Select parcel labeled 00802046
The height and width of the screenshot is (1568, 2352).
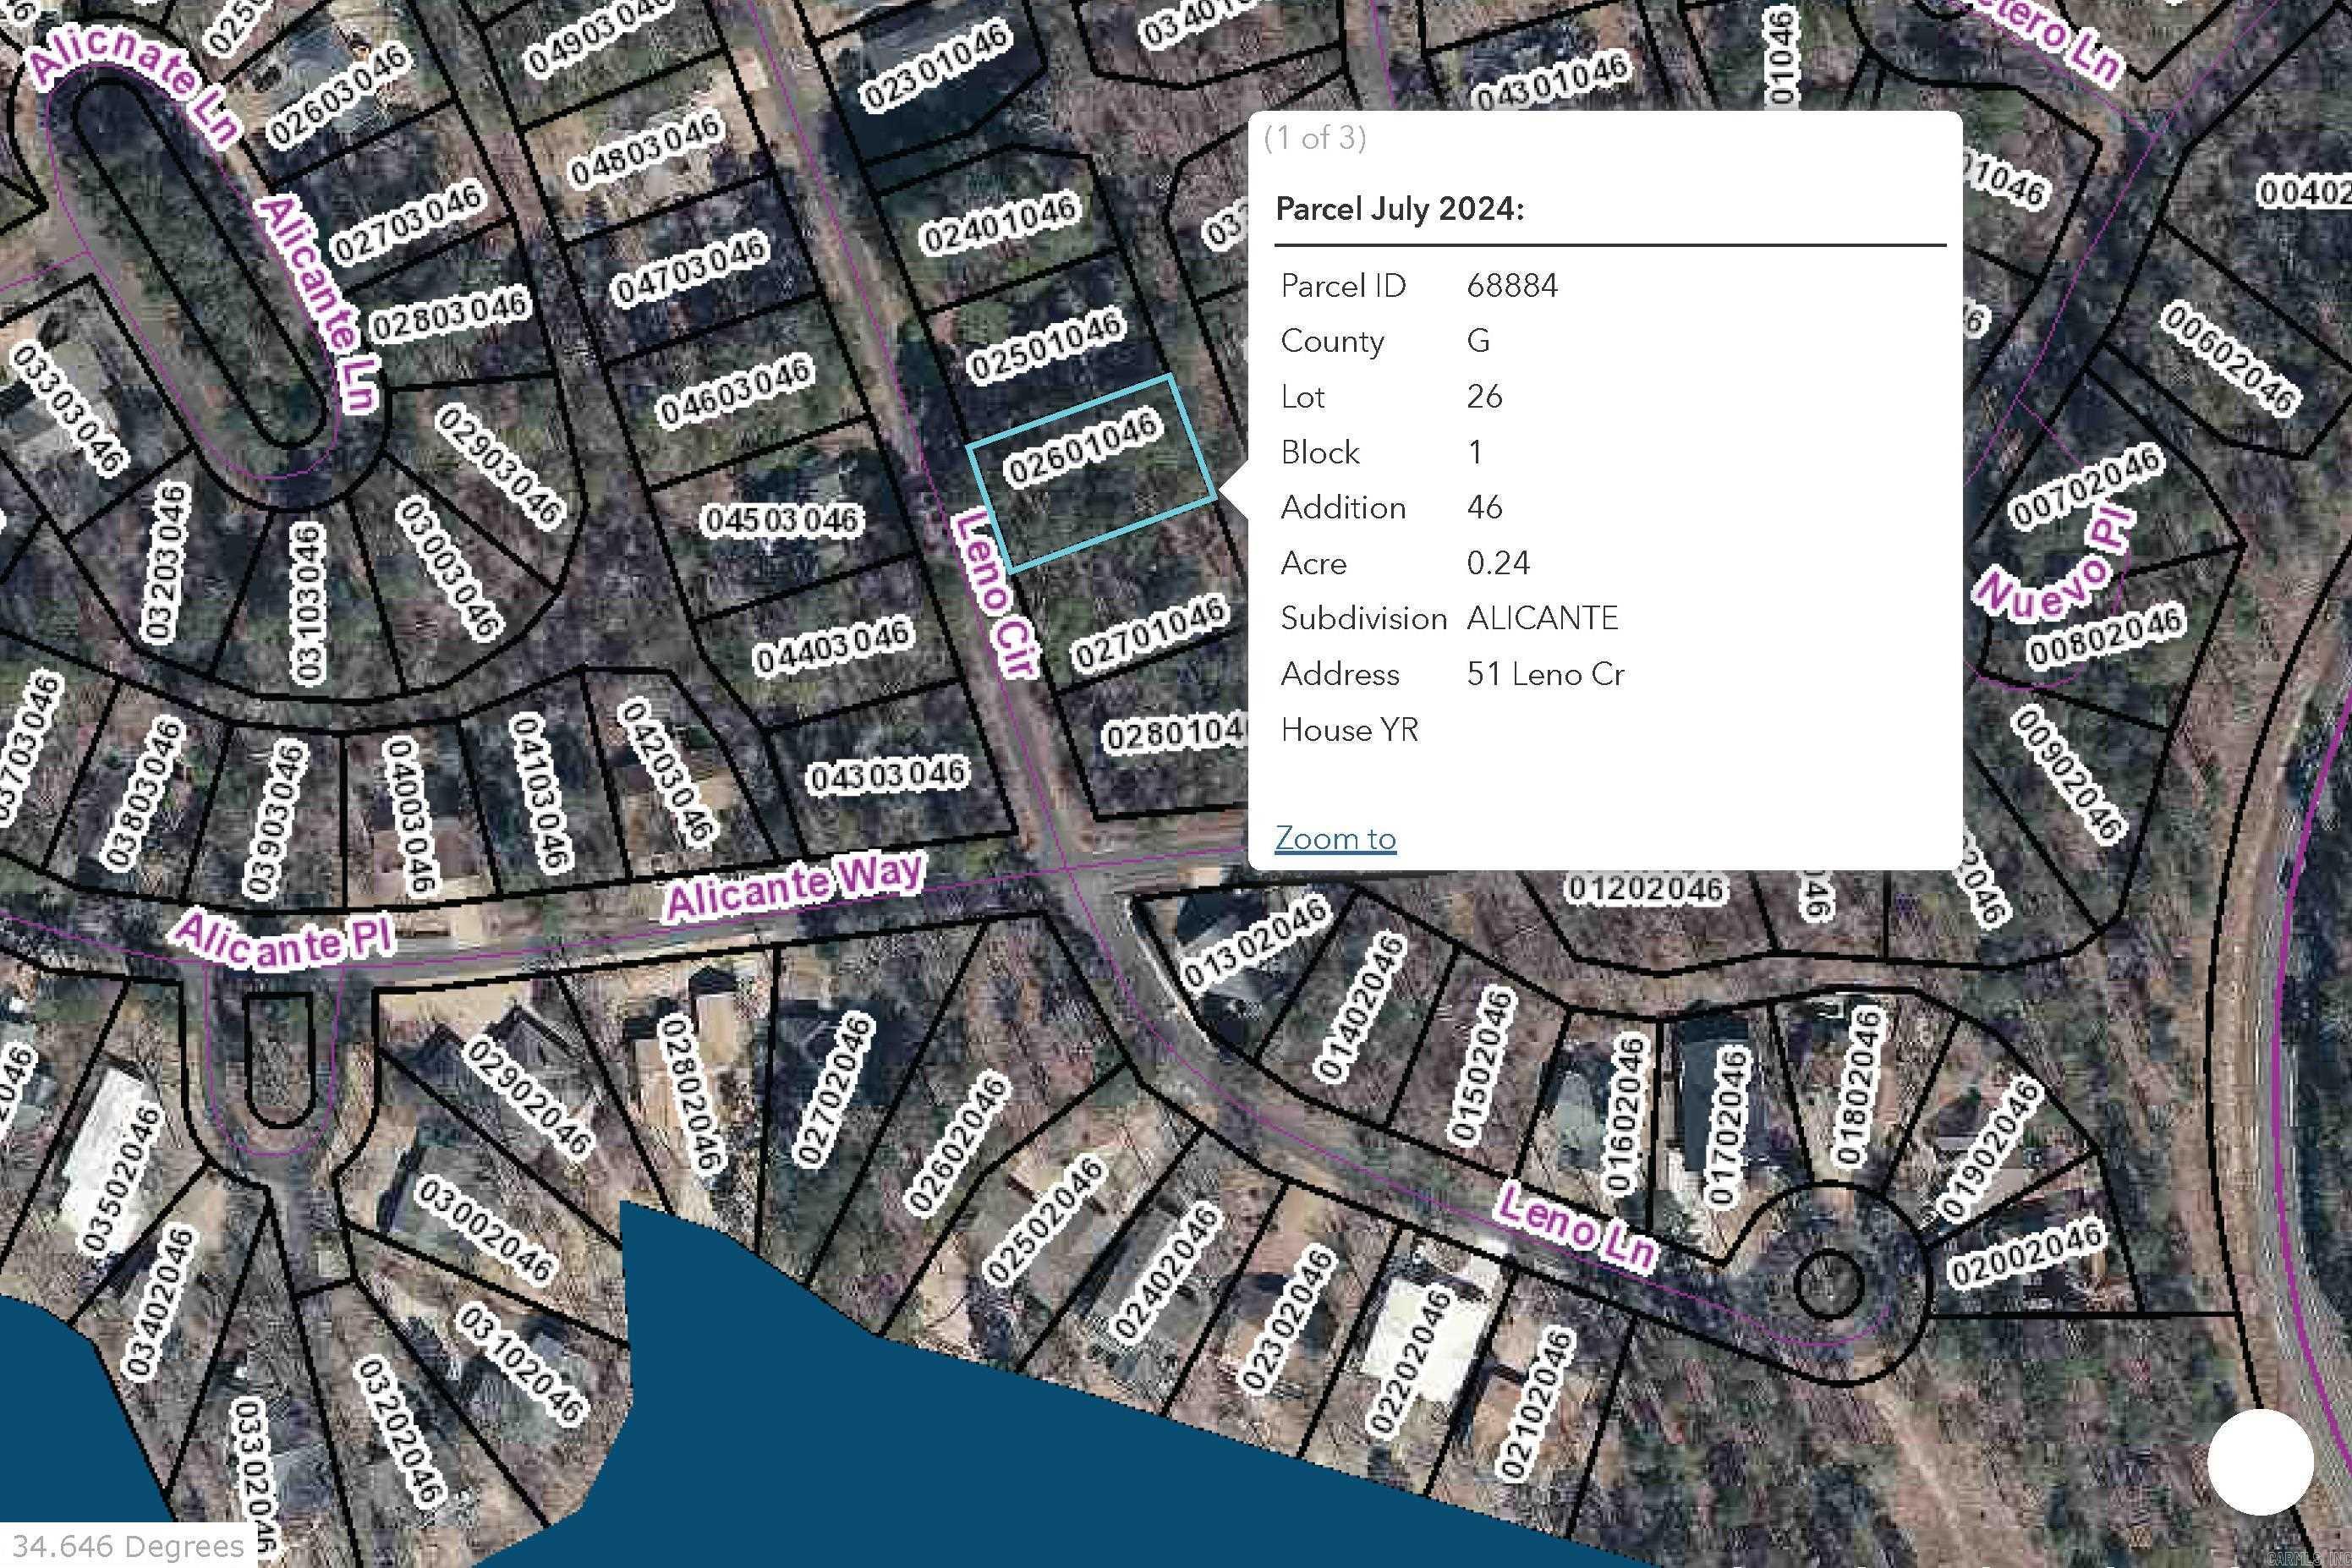point(2105,636)
